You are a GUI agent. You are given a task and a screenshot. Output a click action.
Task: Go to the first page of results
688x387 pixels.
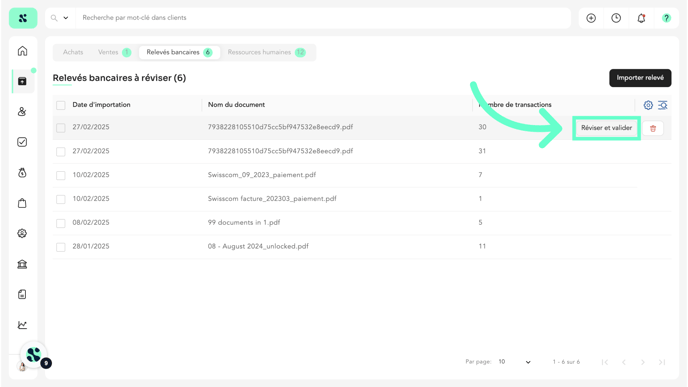[x=605, y=362]
